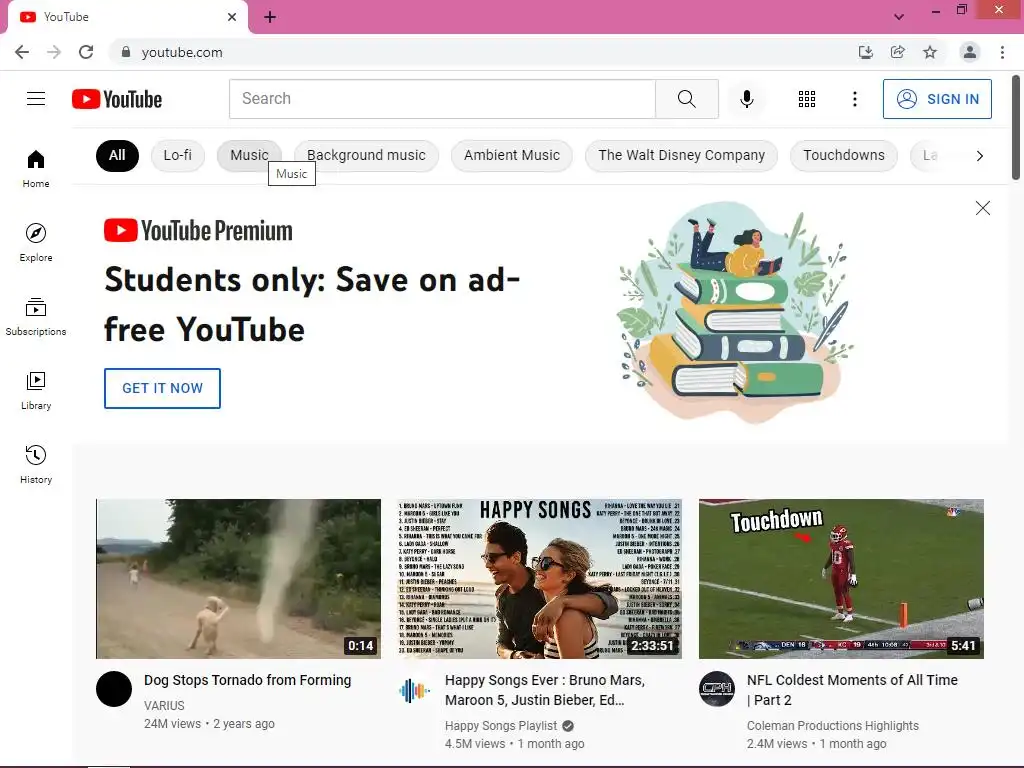Select The Walt Disney Company chip
The height and width of the screenshot is (768, 1024).
681,155
